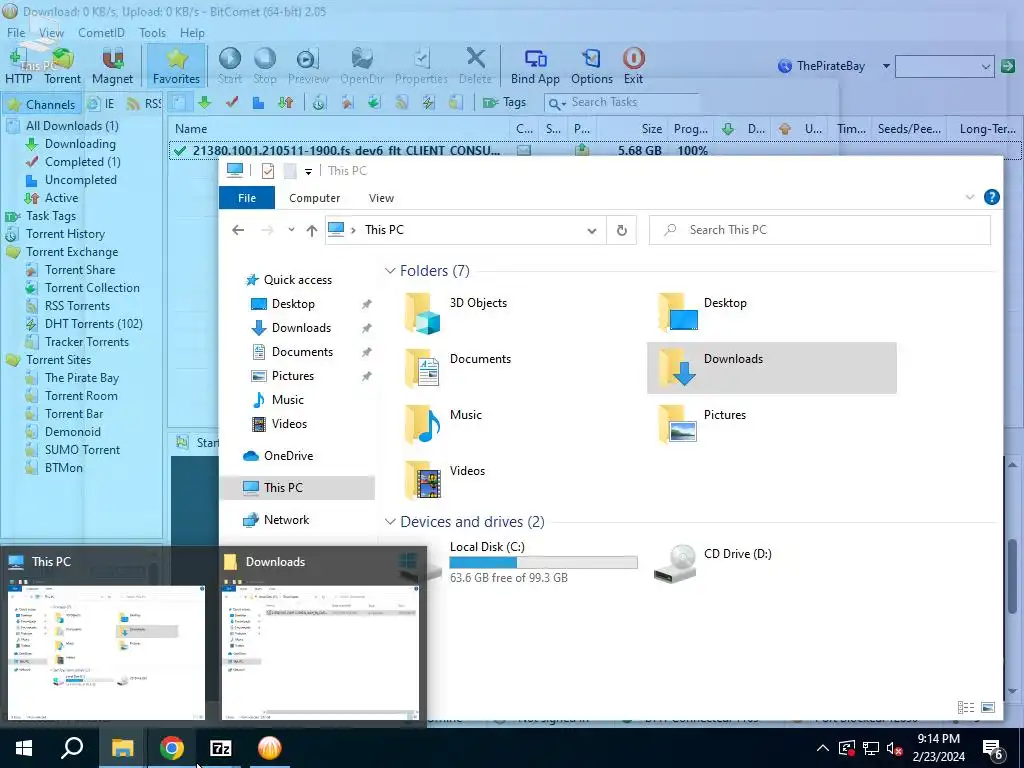Click the Bind App toolbar icon
Image resolution: width=1024 pixels, height=768 pixels.
(535, 66)
